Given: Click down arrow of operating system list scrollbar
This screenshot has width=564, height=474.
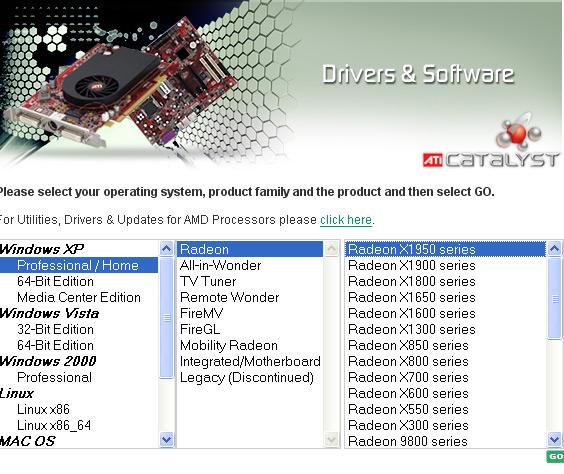Looking at the screenshot, I should click(x=167, y=439).
